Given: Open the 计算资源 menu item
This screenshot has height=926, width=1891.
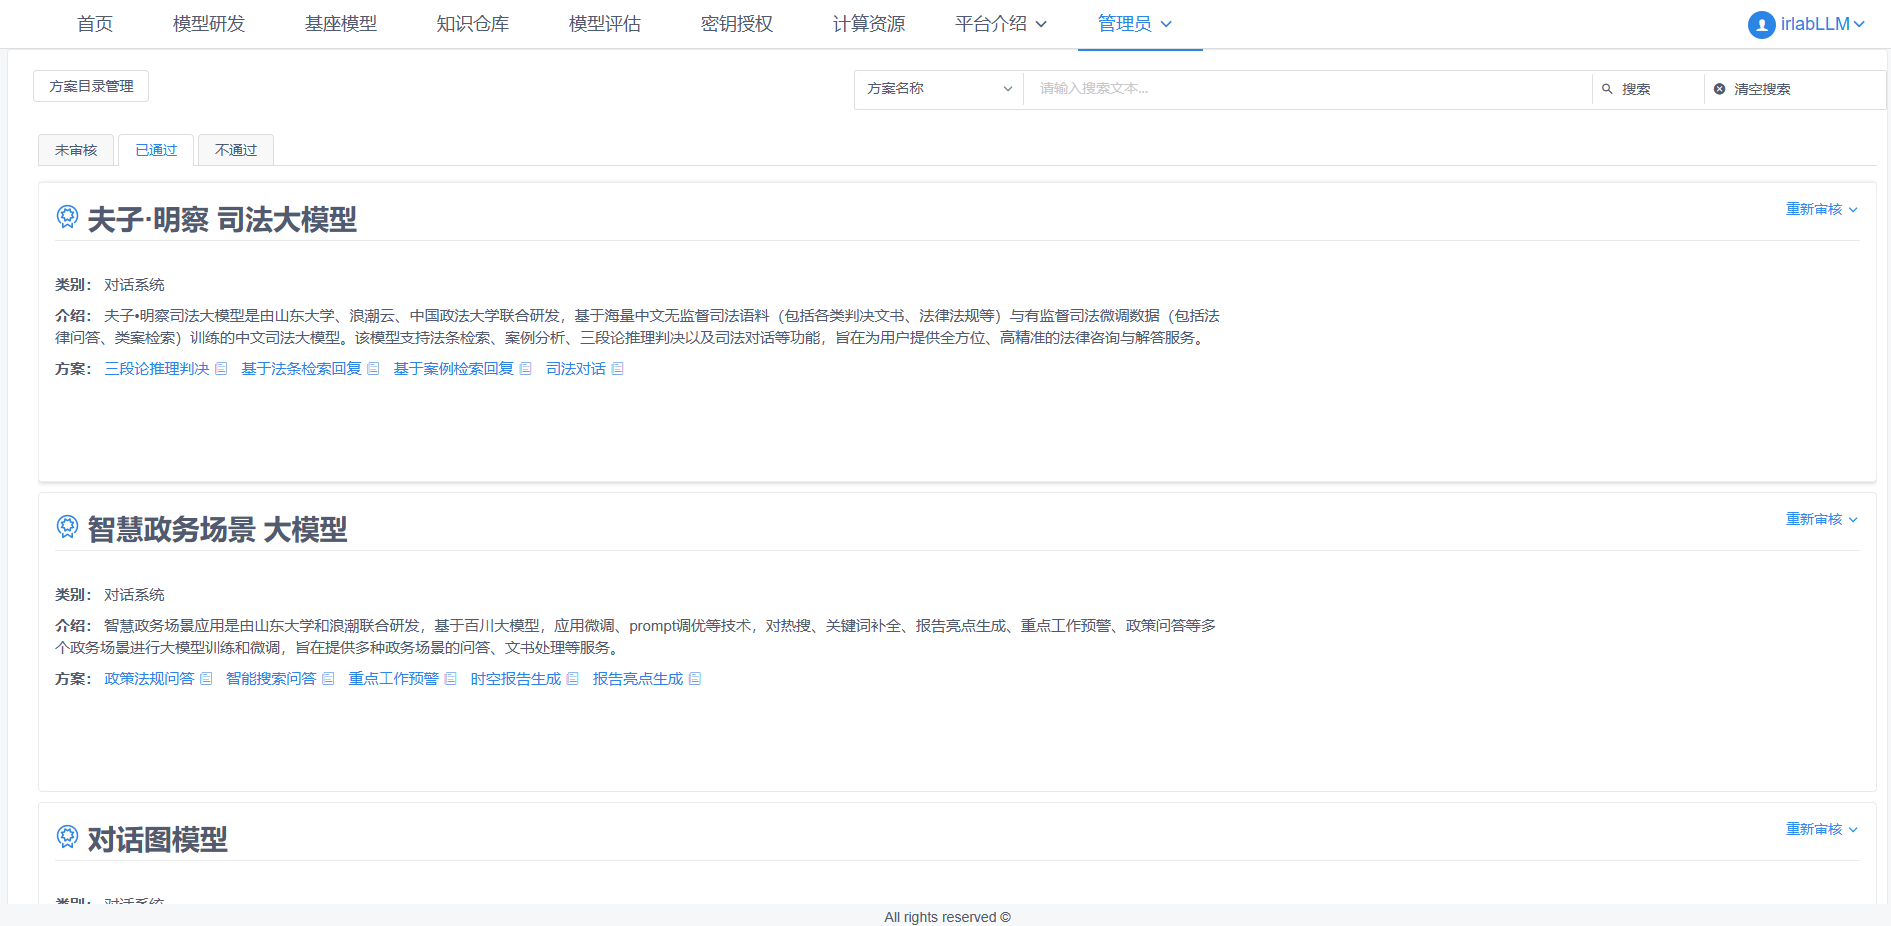Looking at the screenshot, I should point(869,24).
